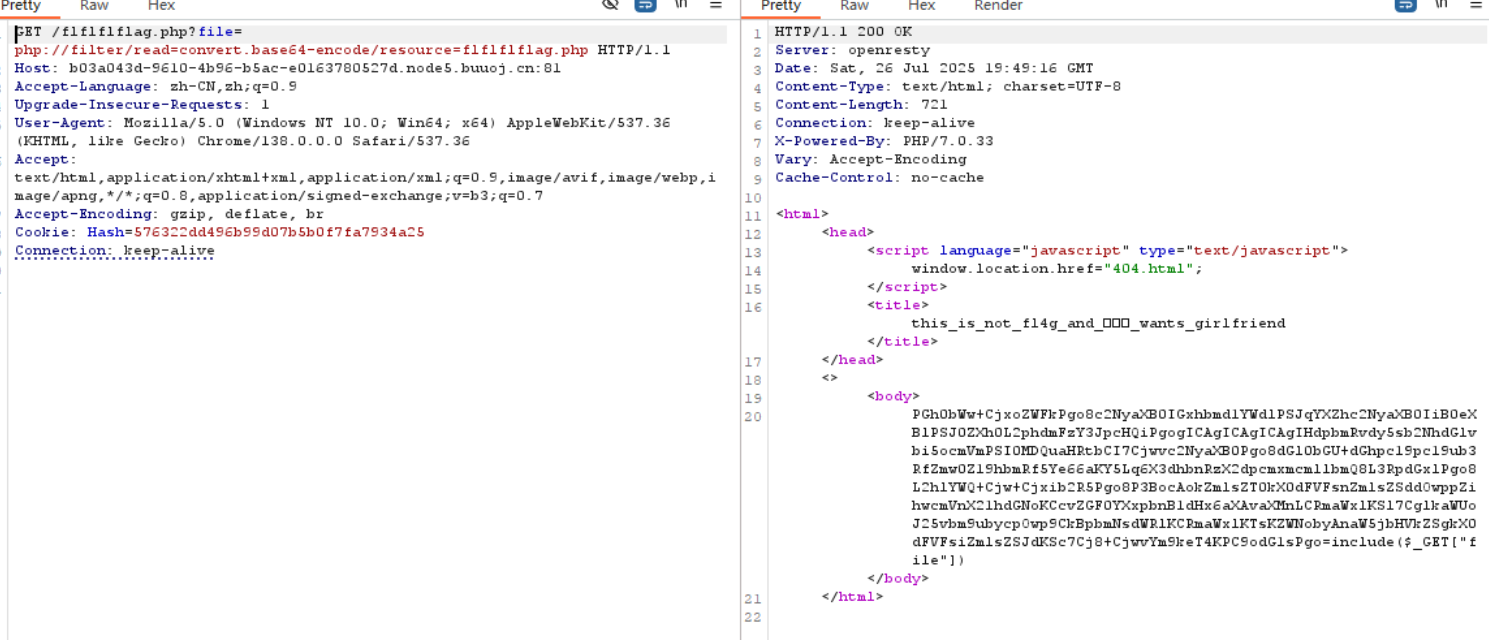Toggle non-printable \n icon in response pane
Viewport: 1489px width, 640px height.
tap(1441, 5)
